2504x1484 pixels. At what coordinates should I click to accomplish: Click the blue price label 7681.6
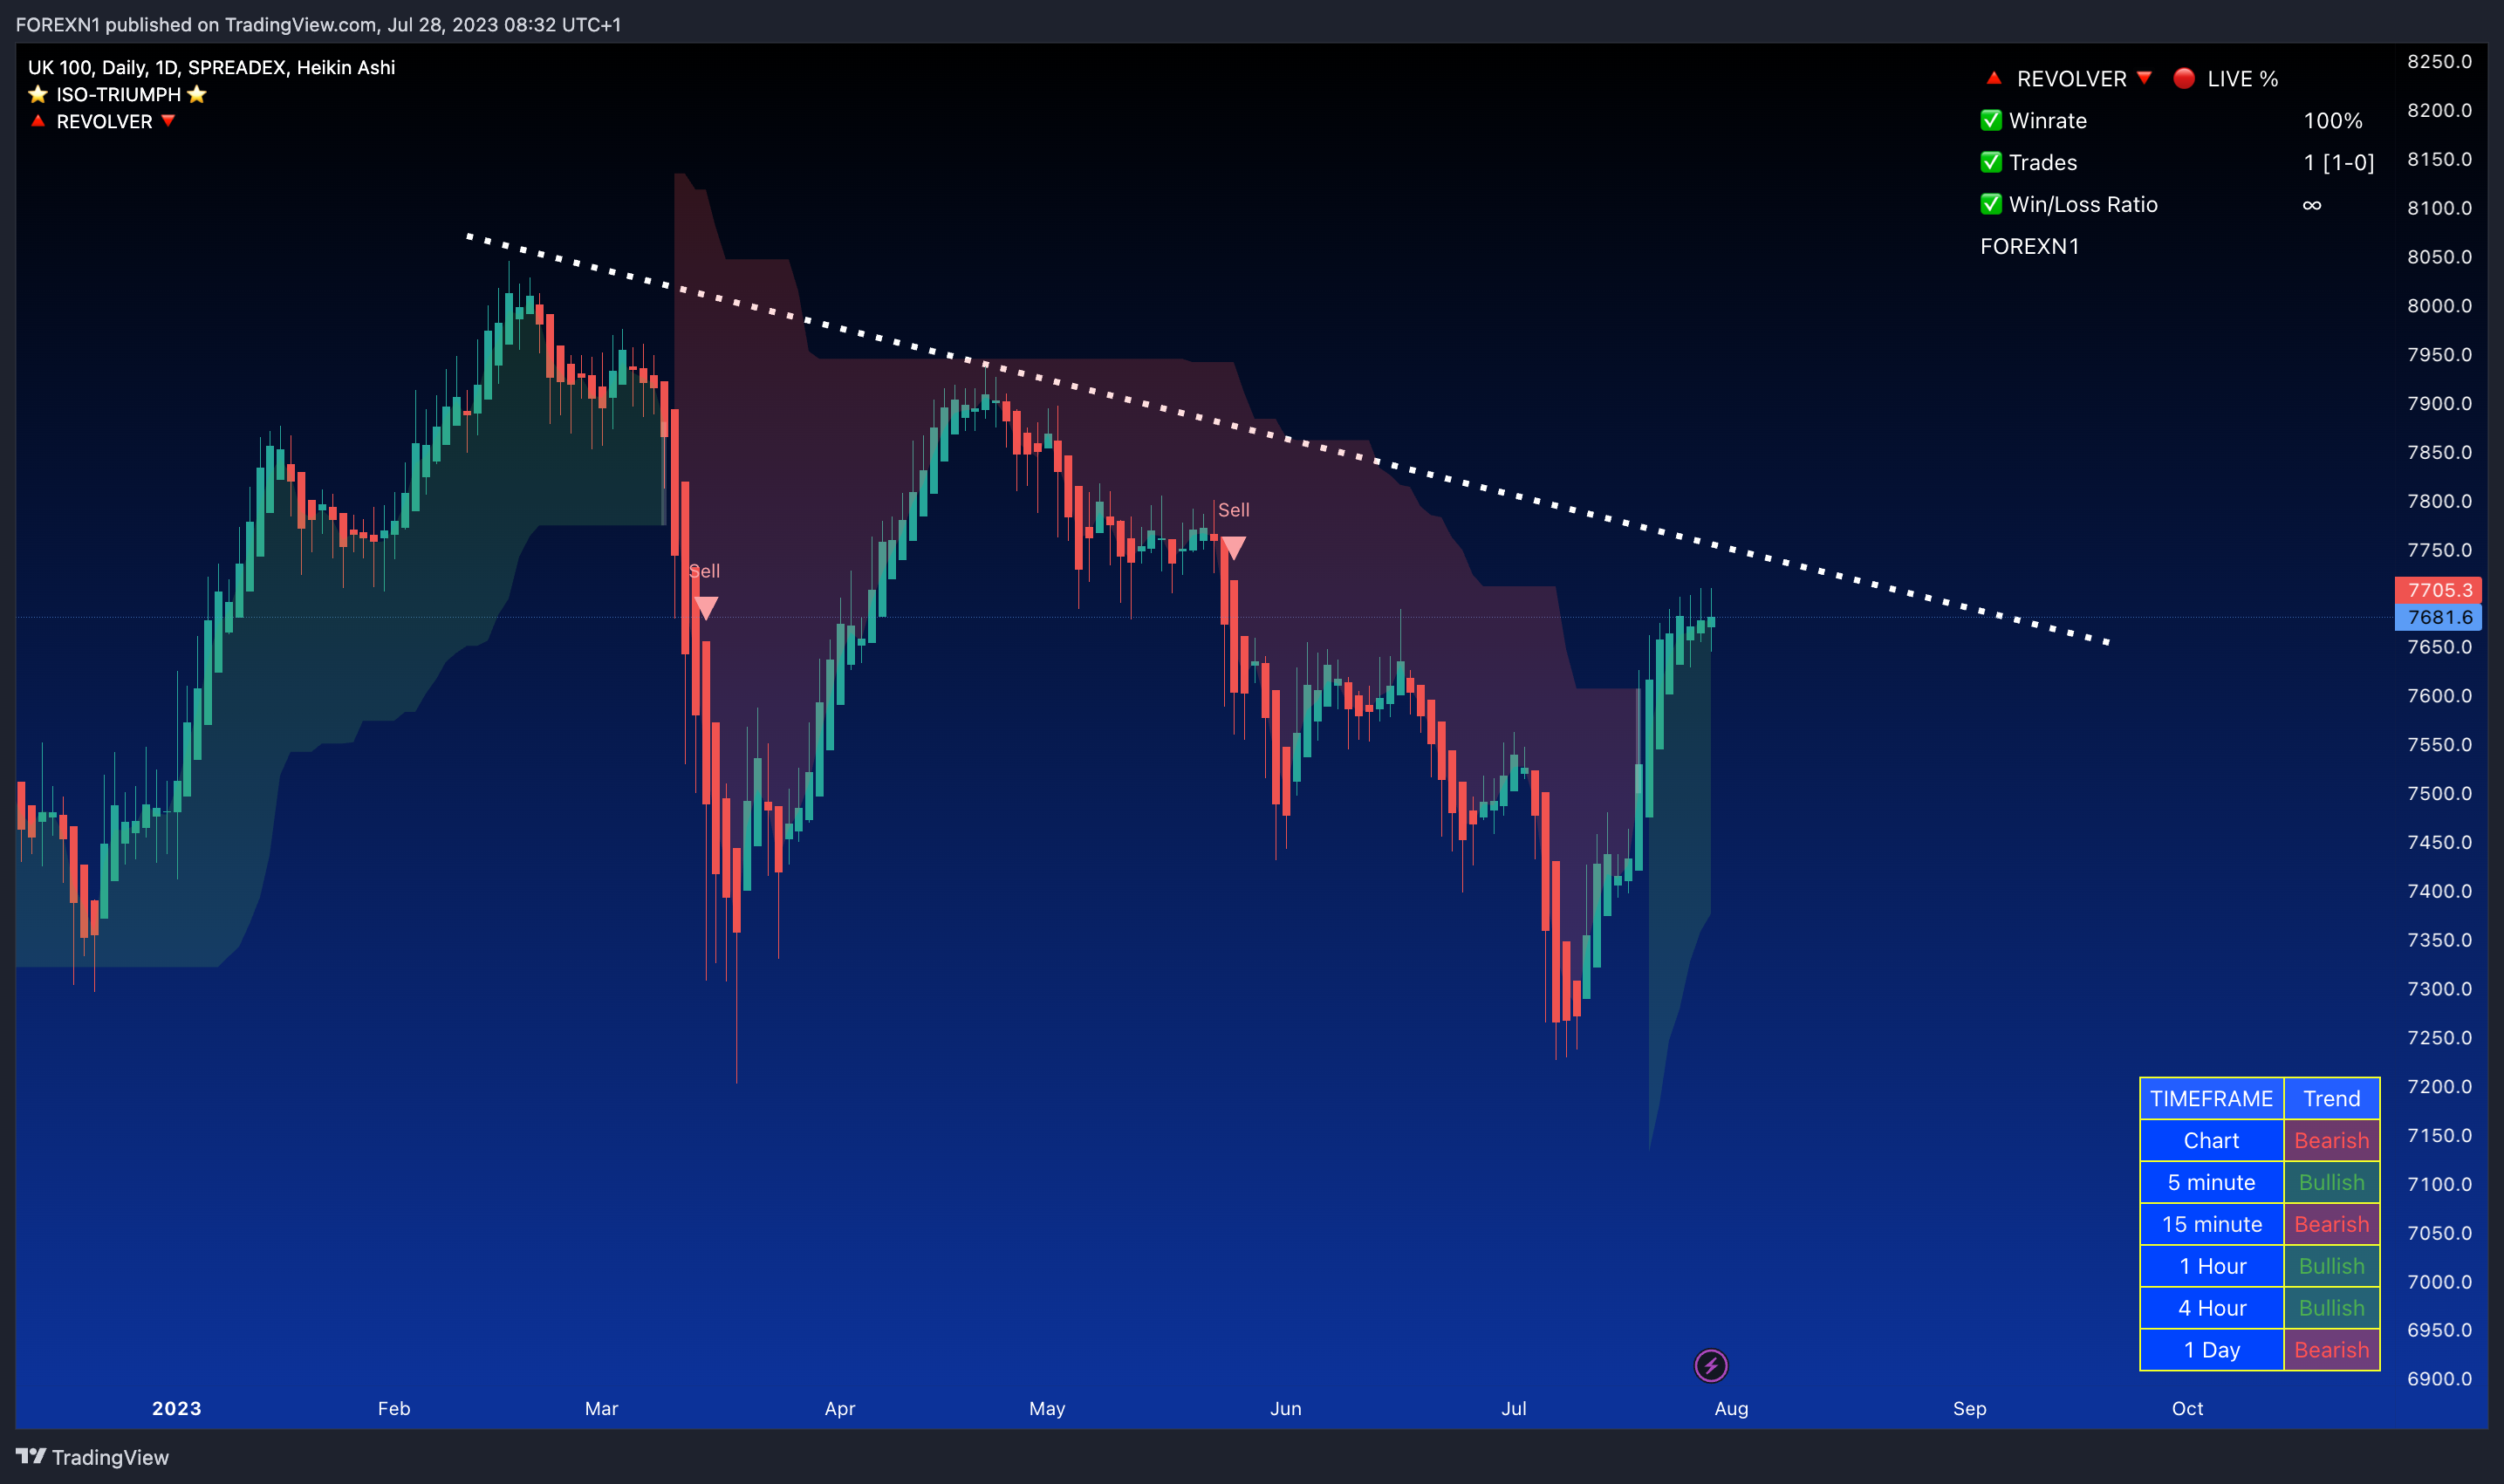point(2438,617)
